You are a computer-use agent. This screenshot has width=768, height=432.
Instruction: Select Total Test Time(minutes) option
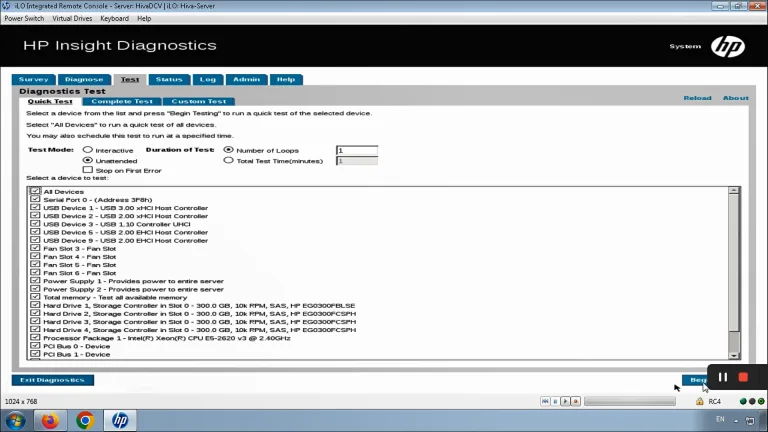click(x=228, y=160)
